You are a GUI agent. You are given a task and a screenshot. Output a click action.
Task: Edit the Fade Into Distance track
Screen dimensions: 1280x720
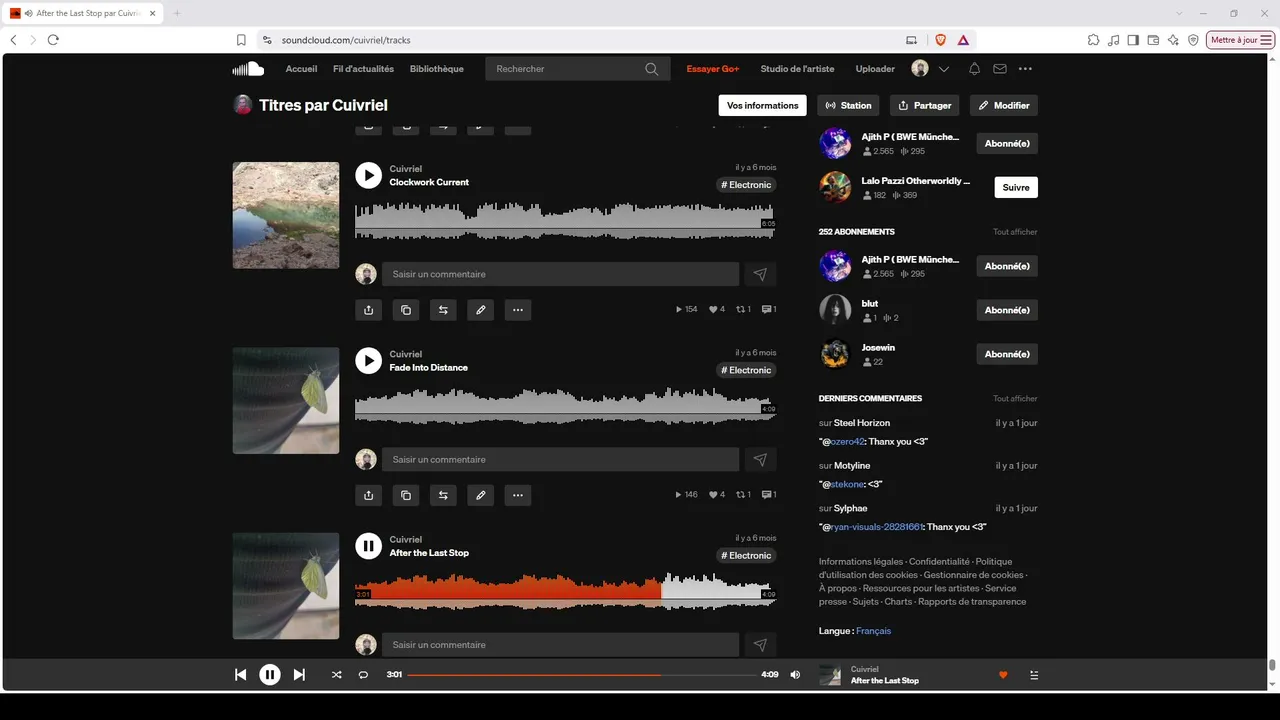[481, 495]
